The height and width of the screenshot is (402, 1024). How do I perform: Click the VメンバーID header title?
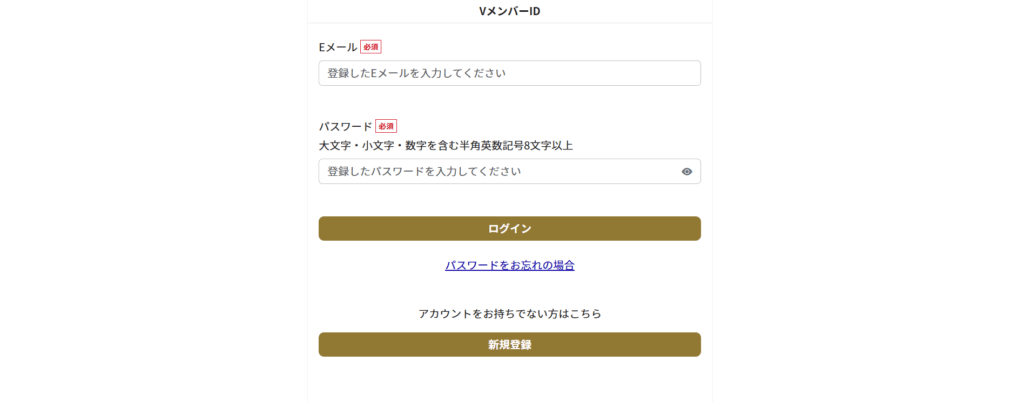coord(509,11)
